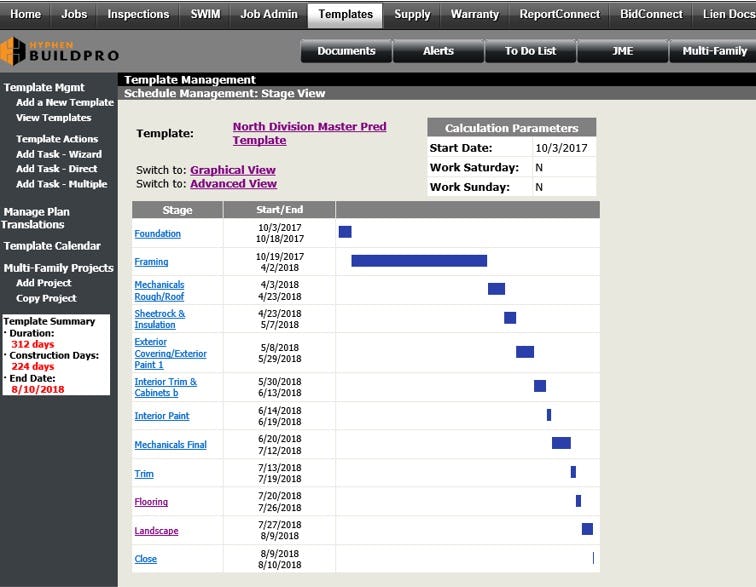The image size is (756, 587).
Task: Open Manage Plan Translations
Action: [35, 218]
